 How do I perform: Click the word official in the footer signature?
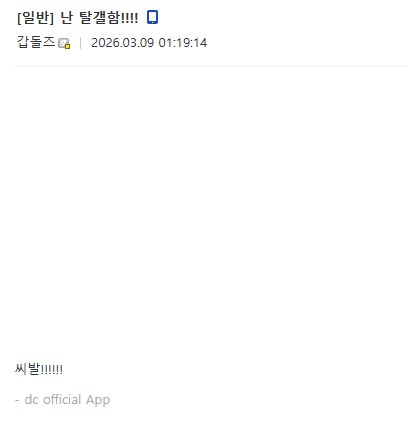click(x=62, y=399)
